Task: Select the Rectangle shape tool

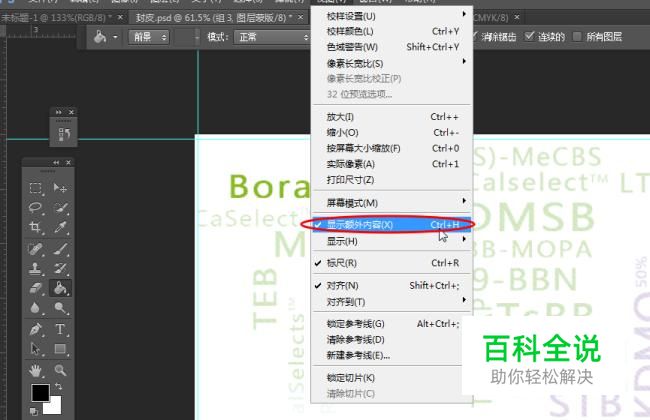Action: click(60, 349)
